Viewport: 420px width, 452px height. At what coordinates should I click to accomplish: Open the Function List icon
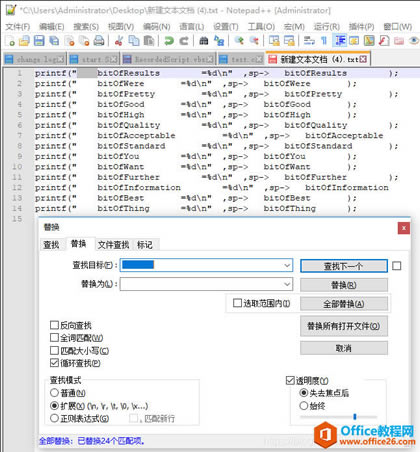384,41
